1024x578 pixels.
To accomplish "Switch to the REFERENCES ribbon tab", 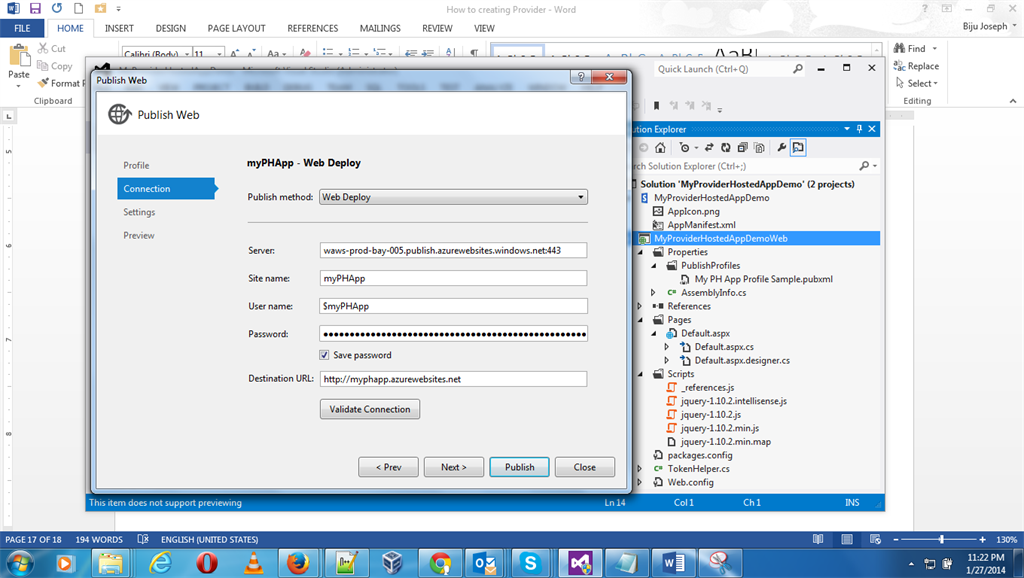I will pos(312,28).
